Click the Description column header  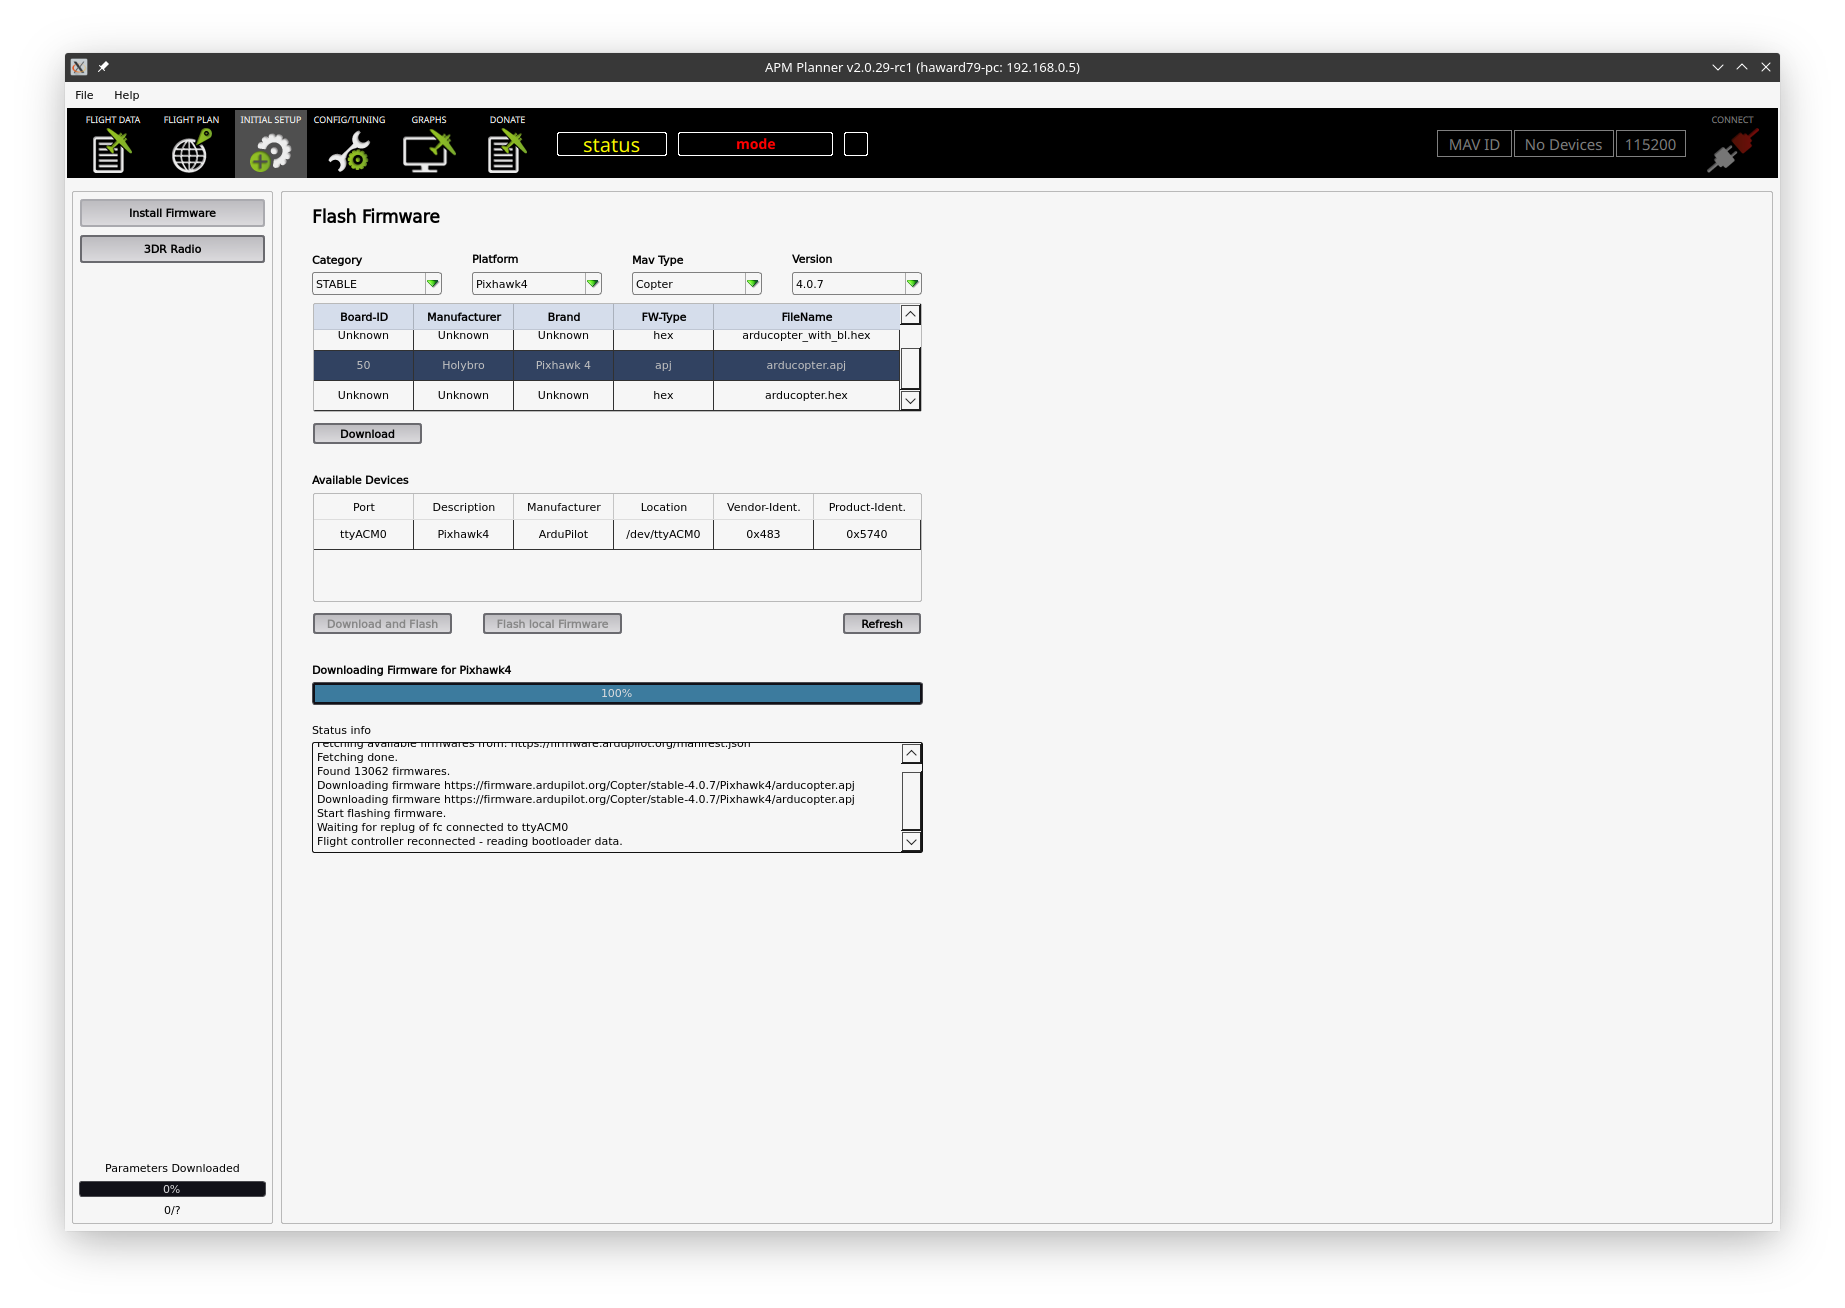pos(463,508)
